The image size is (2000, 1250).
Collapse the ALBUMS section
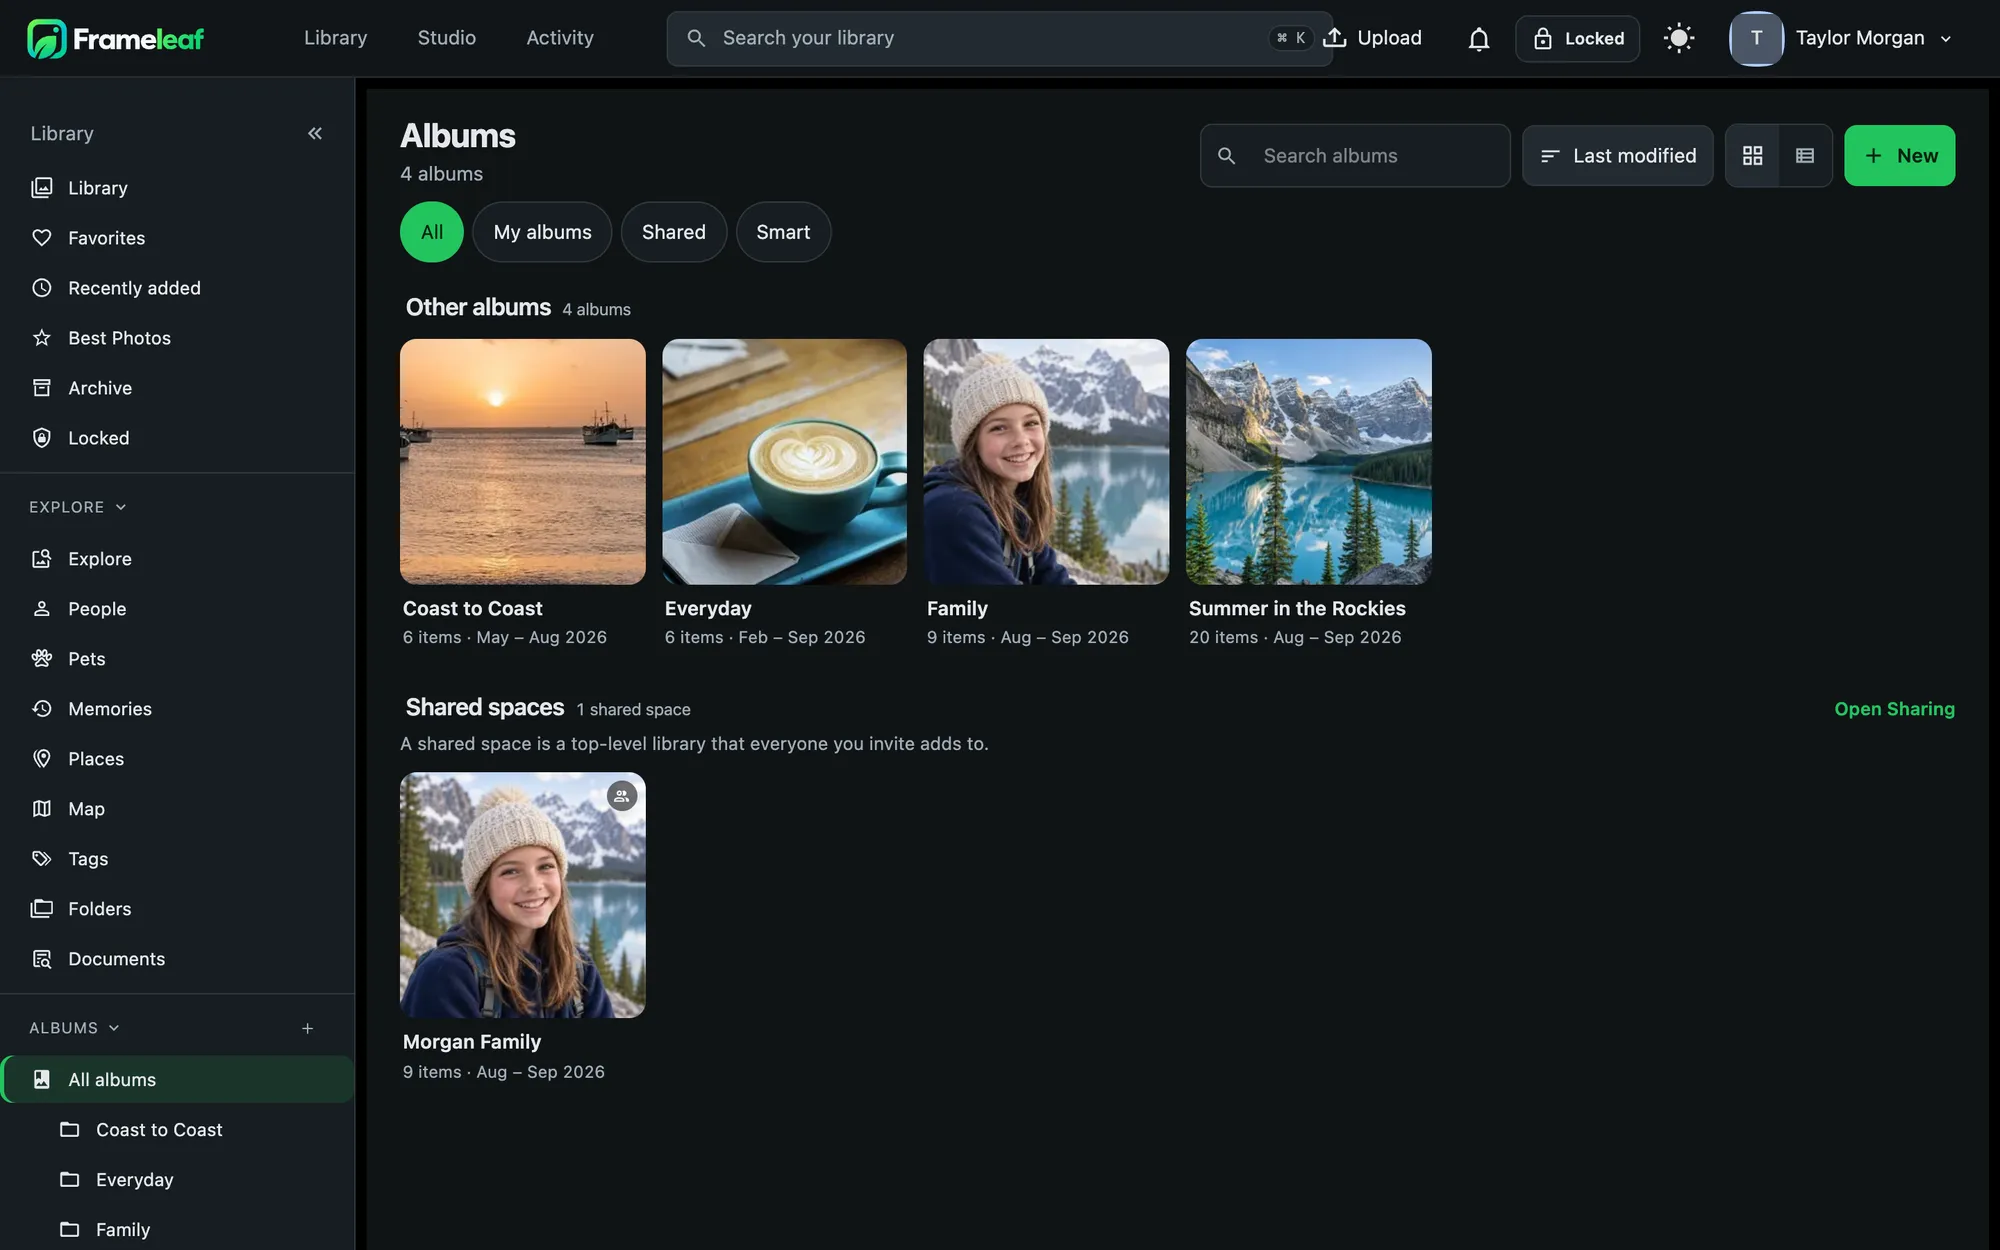pos(75,1028)
